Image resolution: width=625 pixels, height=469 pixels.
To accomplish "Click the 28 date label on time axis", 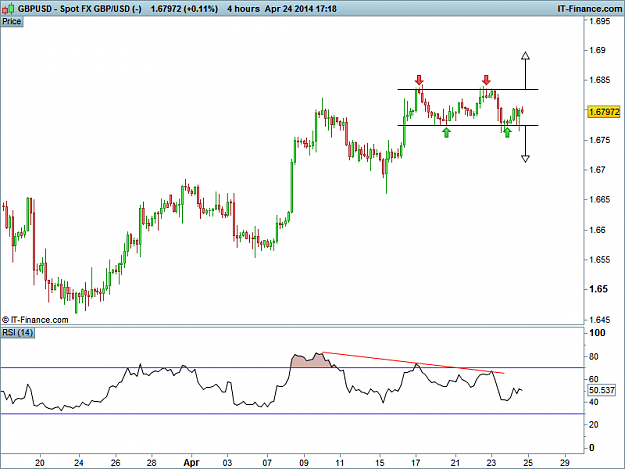I will (x=151, y=463).
